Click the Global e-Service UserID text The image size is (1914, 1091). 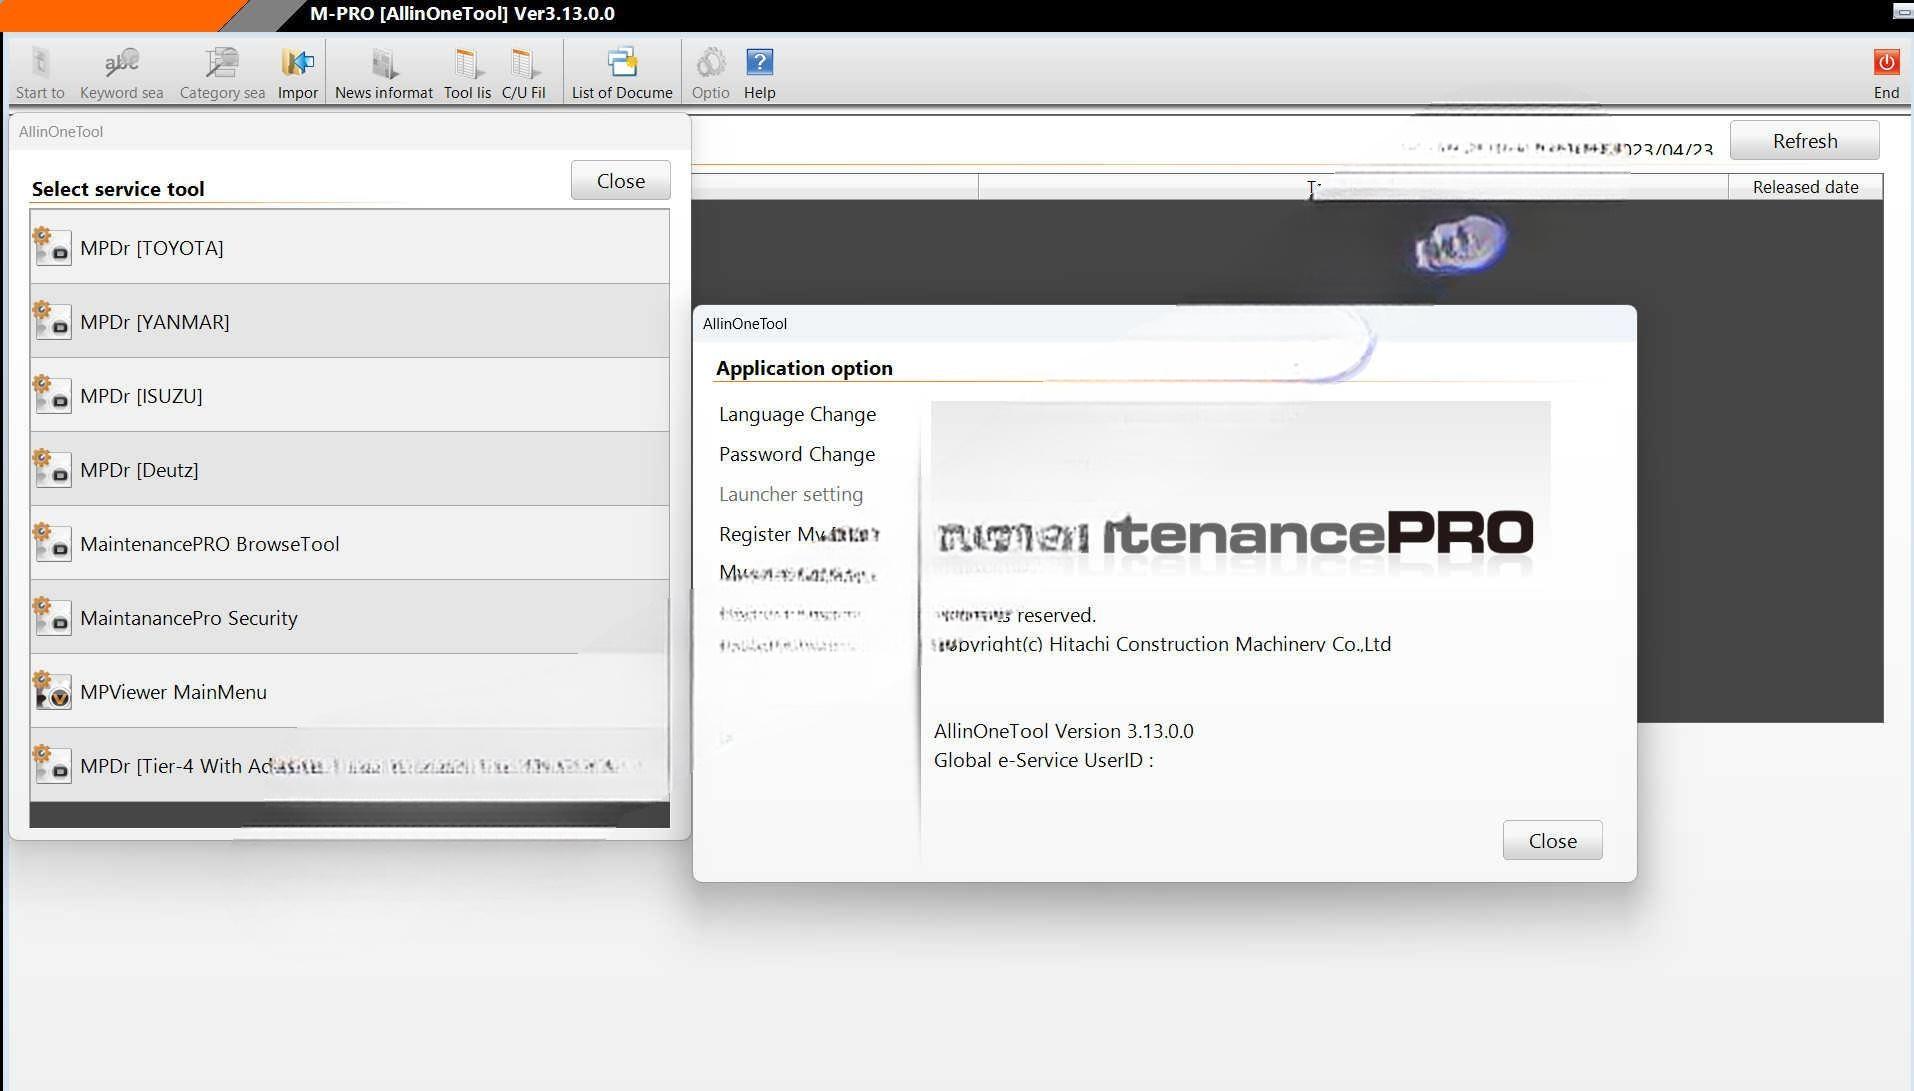[x=1044, y=760]
